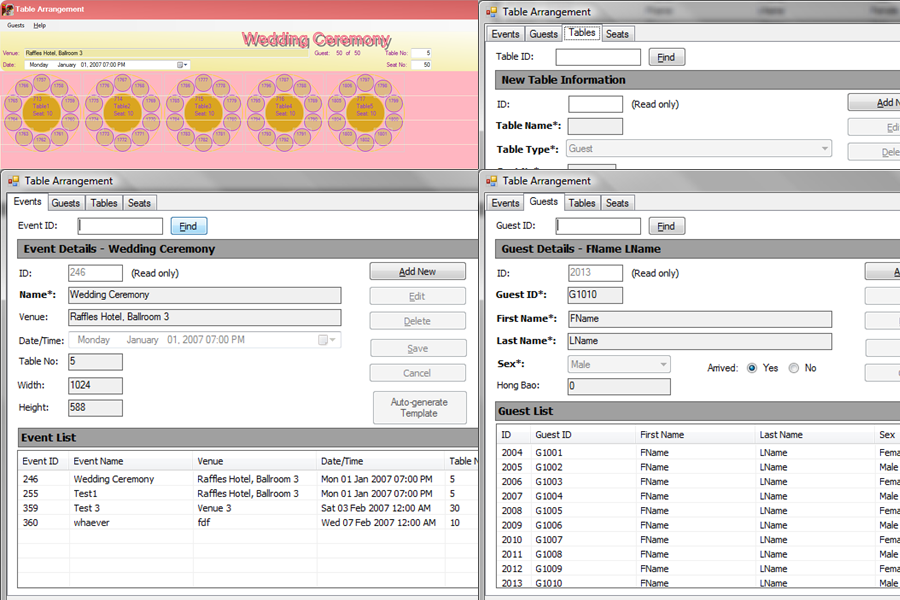Viewport: 900px width, 600px height.
Task: Click Add New button in Event Details
Action: (418, 272)
